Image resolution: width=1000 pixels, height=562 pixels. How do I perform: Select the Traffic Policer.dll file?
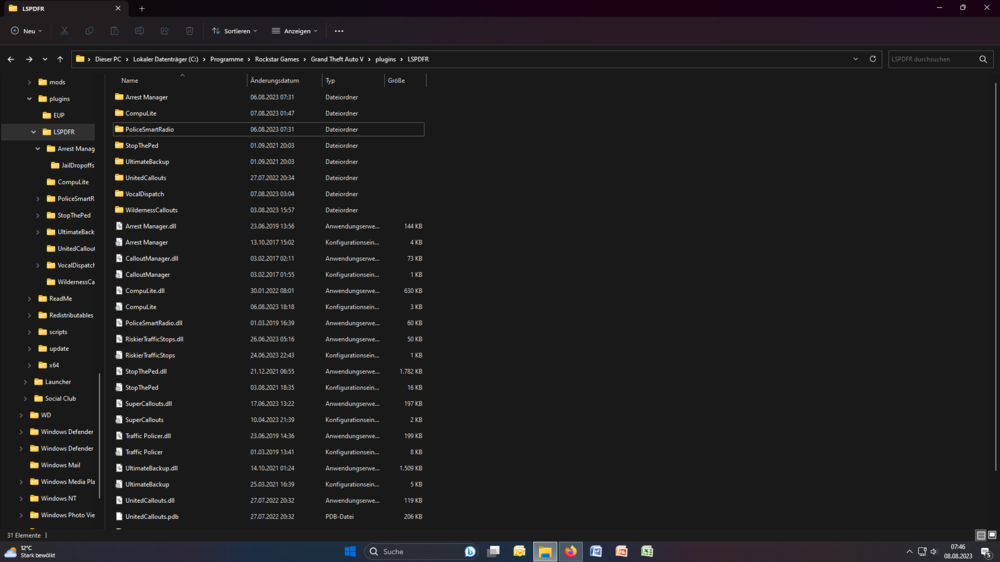coord(268,436)
